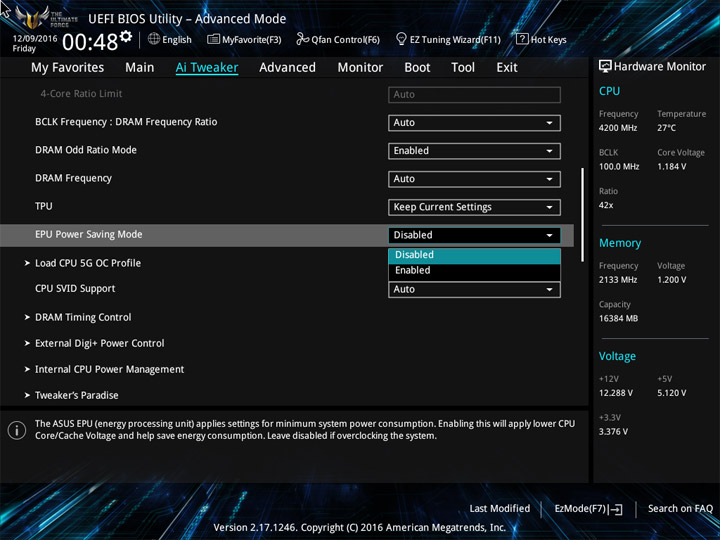This screenshot has height=540, width=720.
Task: Click the +12V value 12.288 V
Action: pos(615,393)
